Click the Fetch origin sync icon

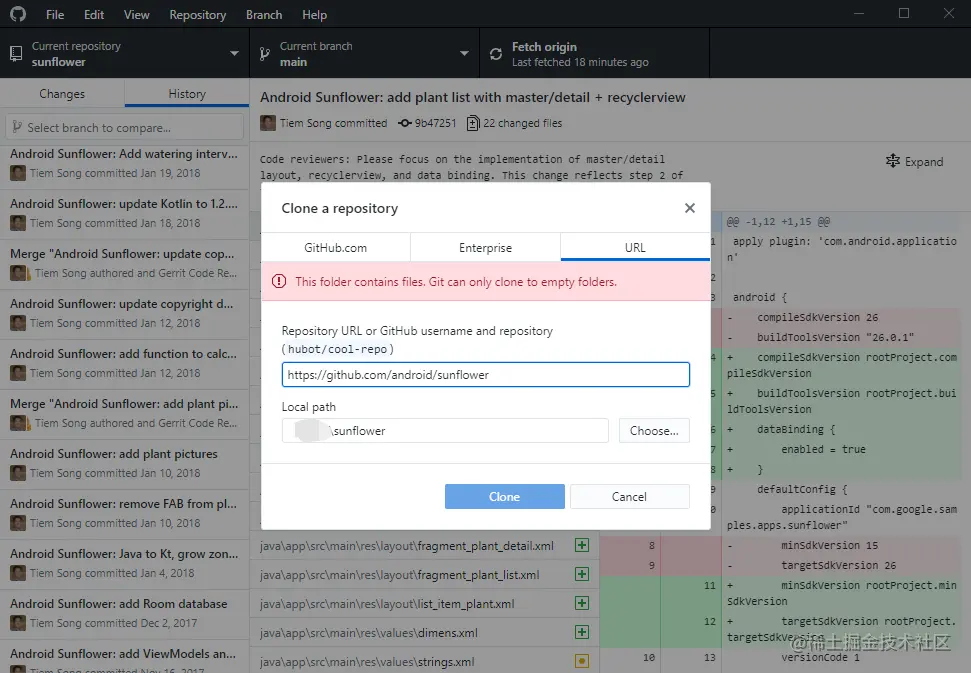point(496,54)
